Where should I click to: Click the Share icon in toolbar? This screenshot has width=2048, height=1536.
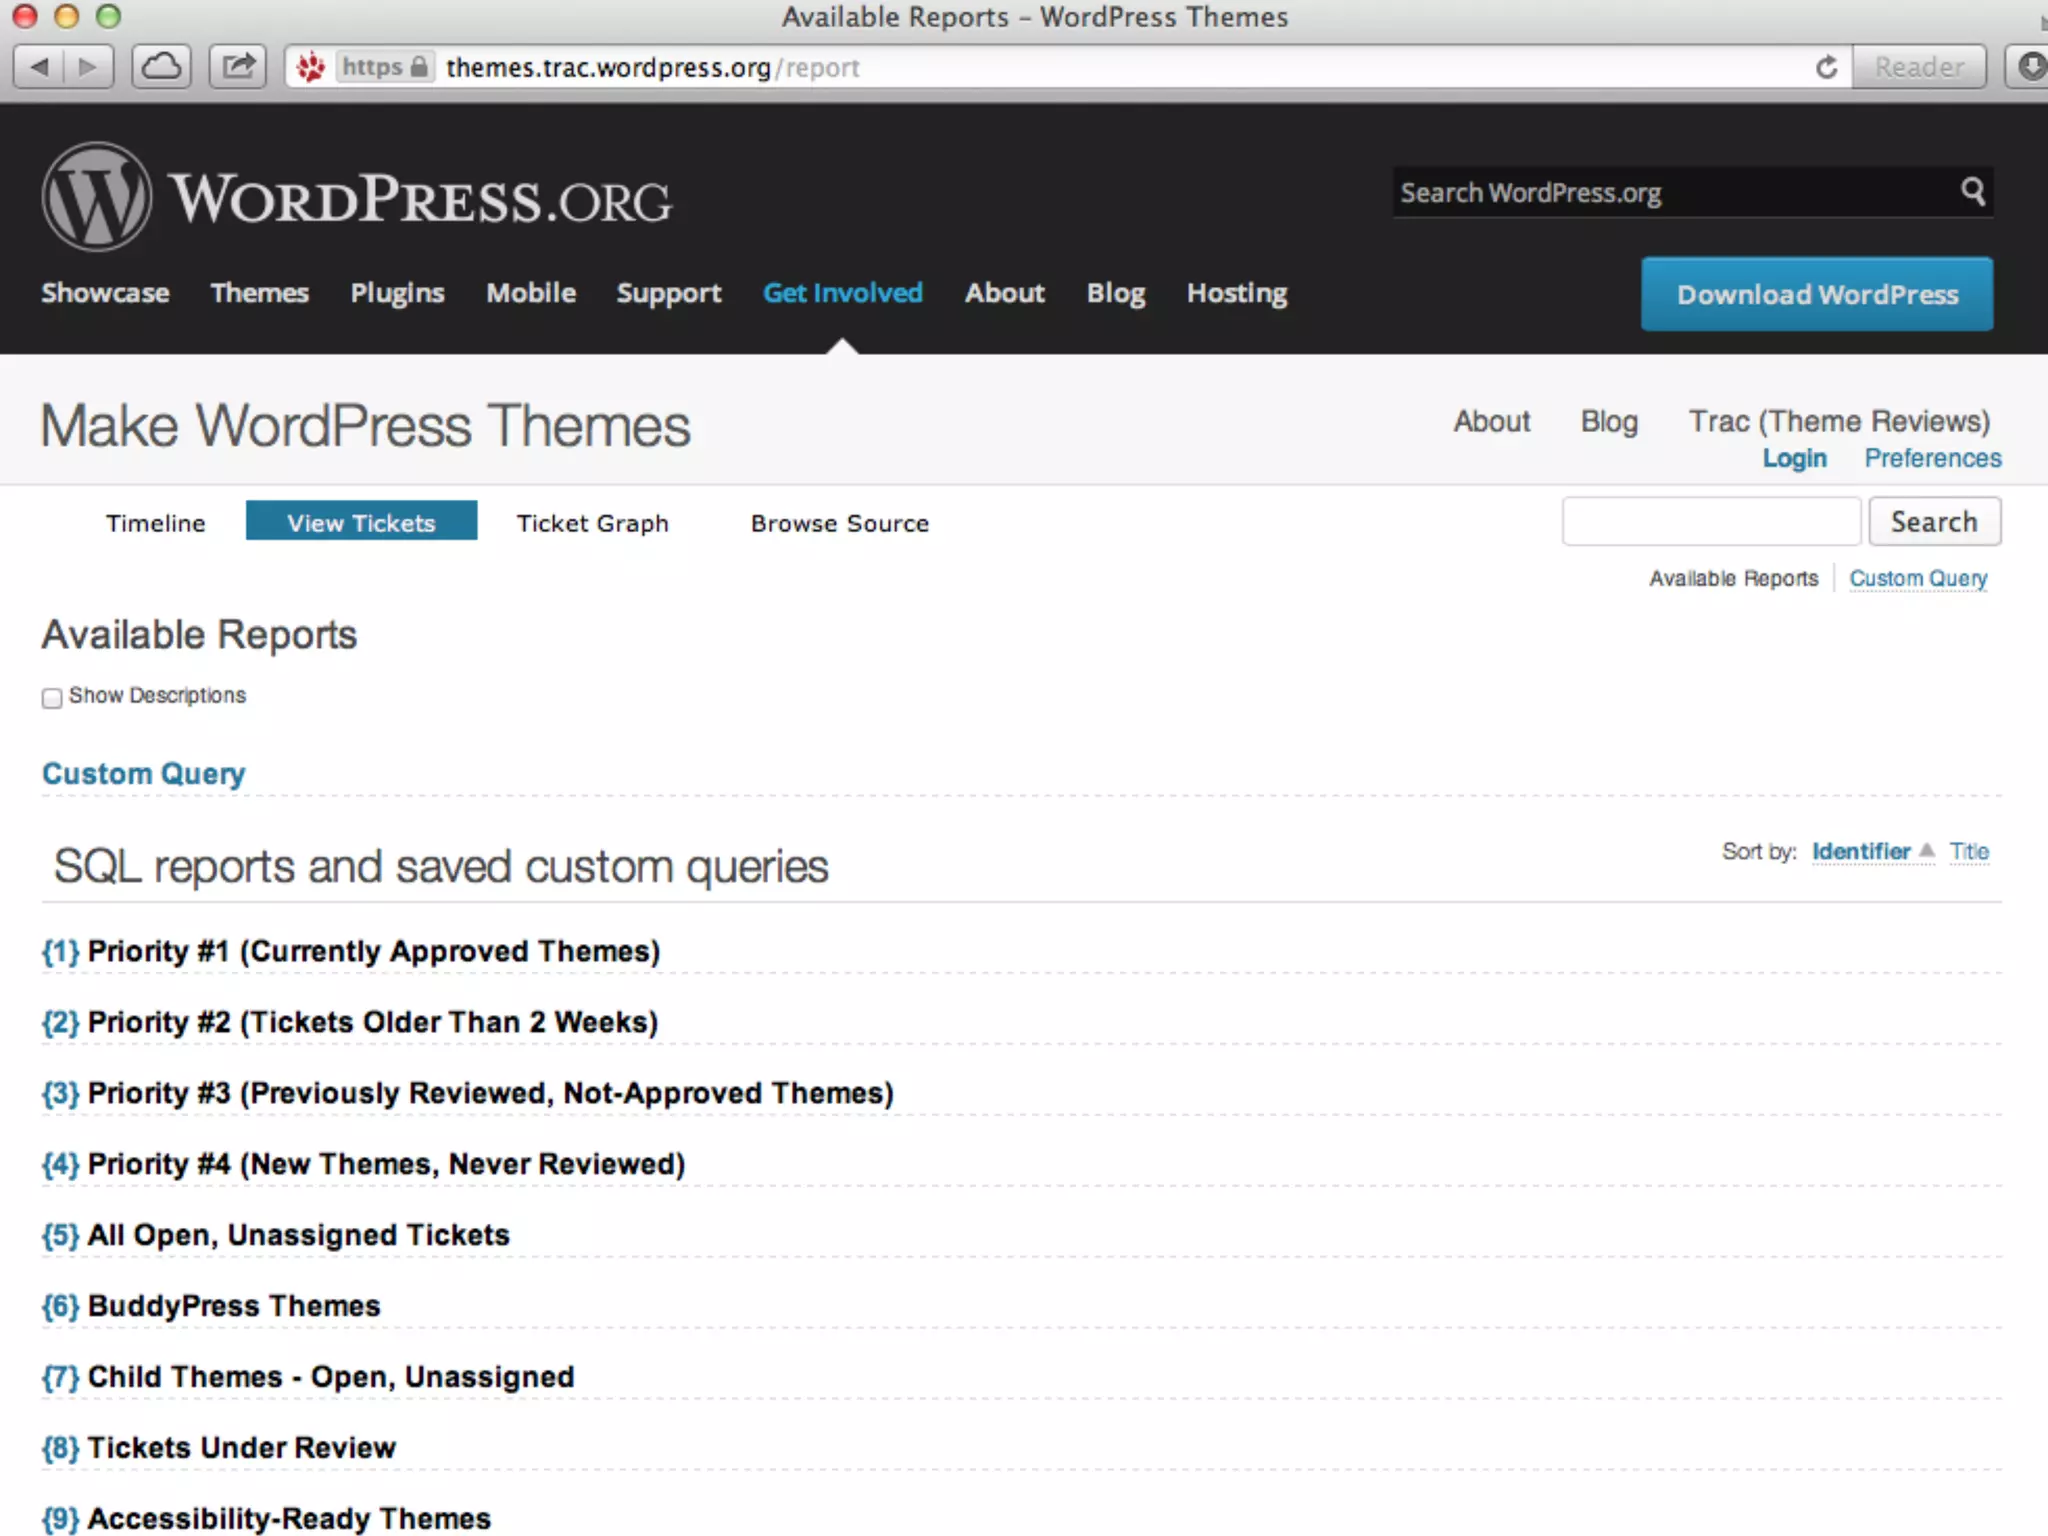(x=238, y=67)
